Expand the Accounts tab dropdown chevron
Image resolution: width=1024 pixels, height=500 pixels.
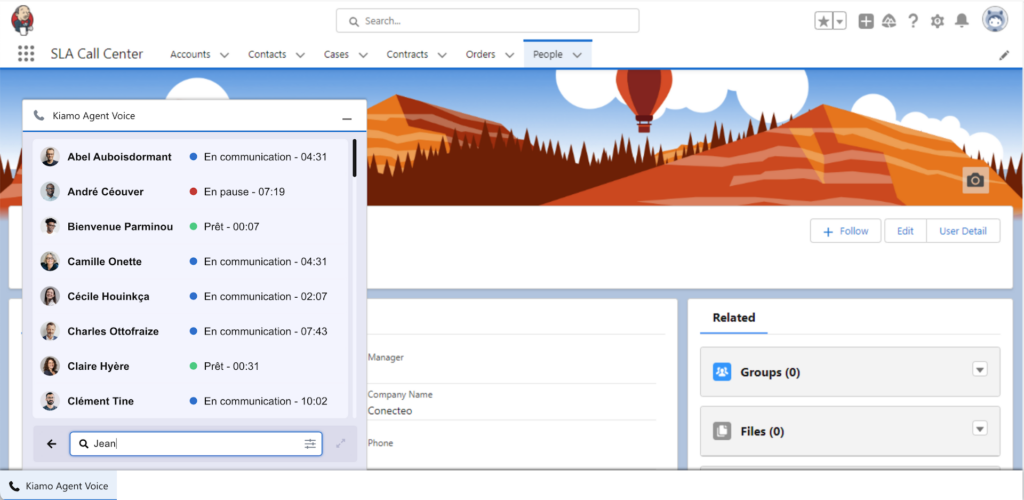coord(224,55)
